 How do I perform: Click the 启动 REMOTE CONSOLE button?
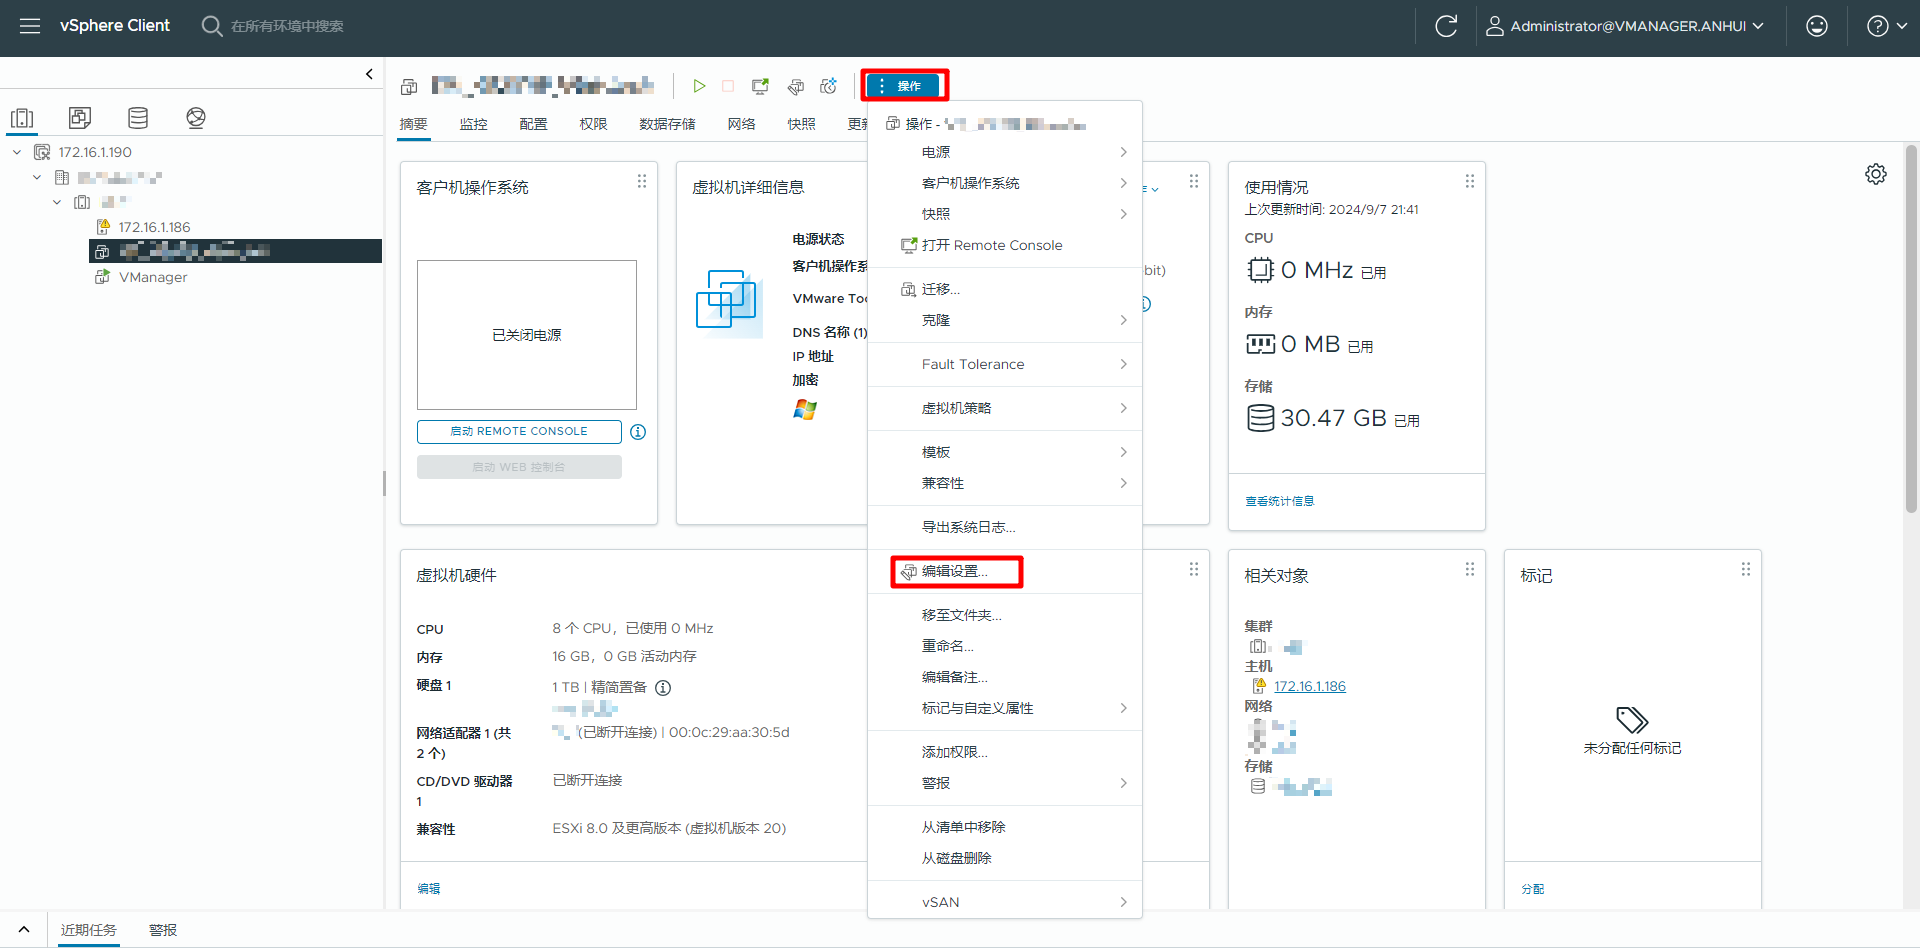click(x=519, y=431)
